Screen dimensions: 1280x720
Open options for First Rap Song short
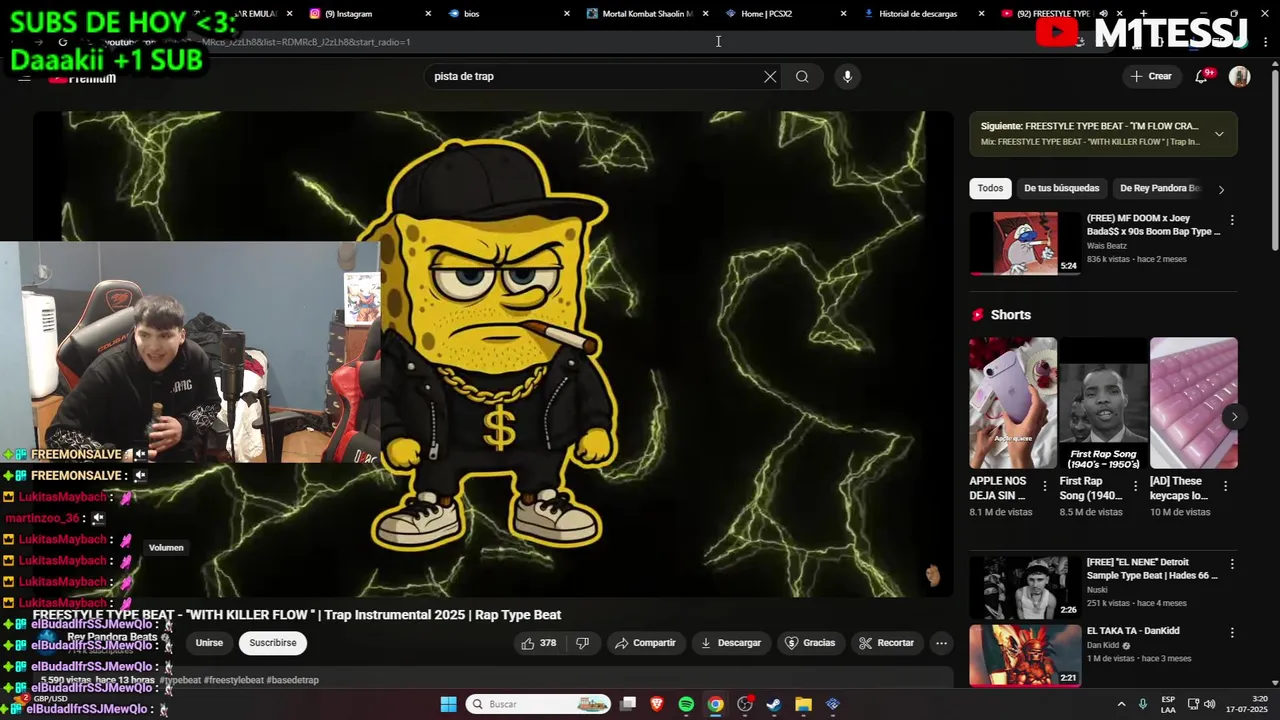1135,486
